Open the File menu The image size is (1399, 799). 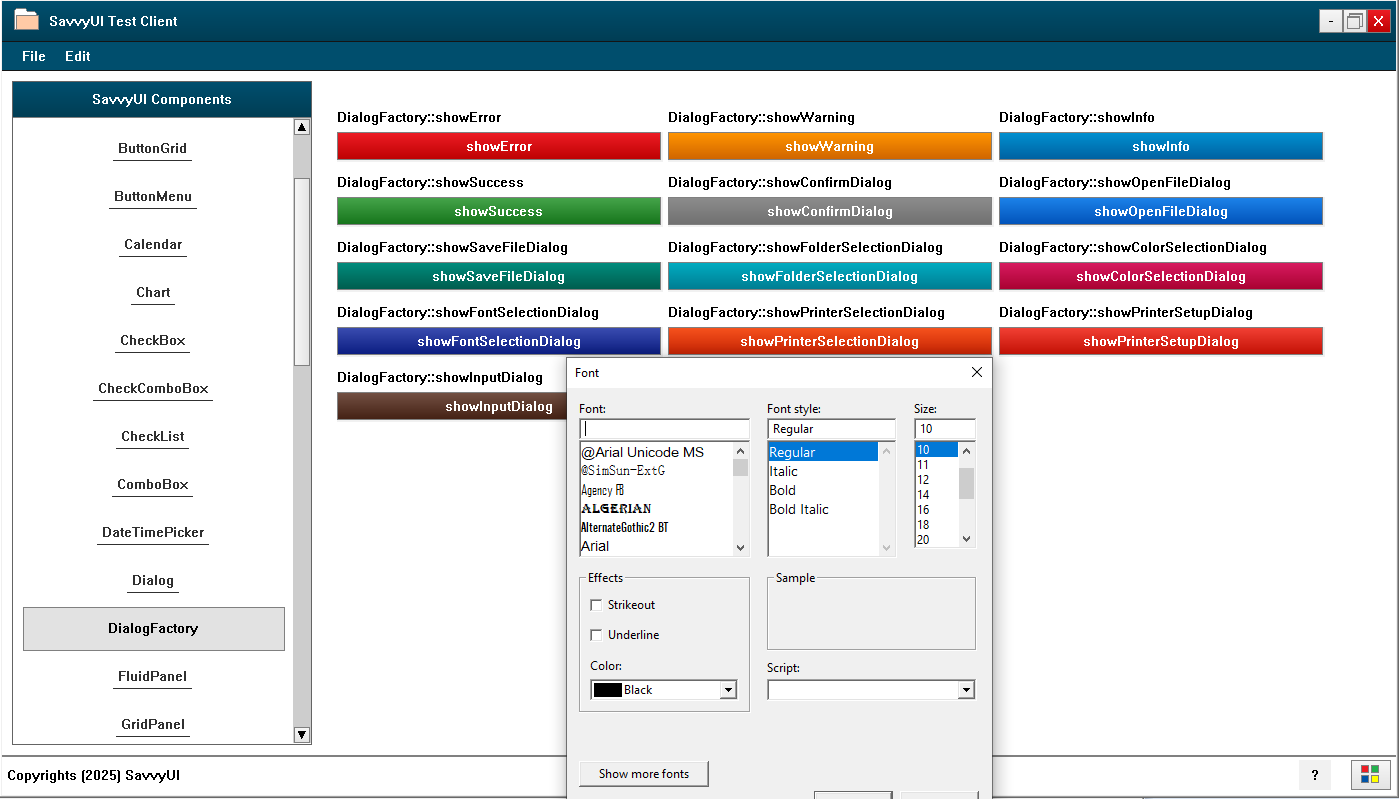pos(34,57)
